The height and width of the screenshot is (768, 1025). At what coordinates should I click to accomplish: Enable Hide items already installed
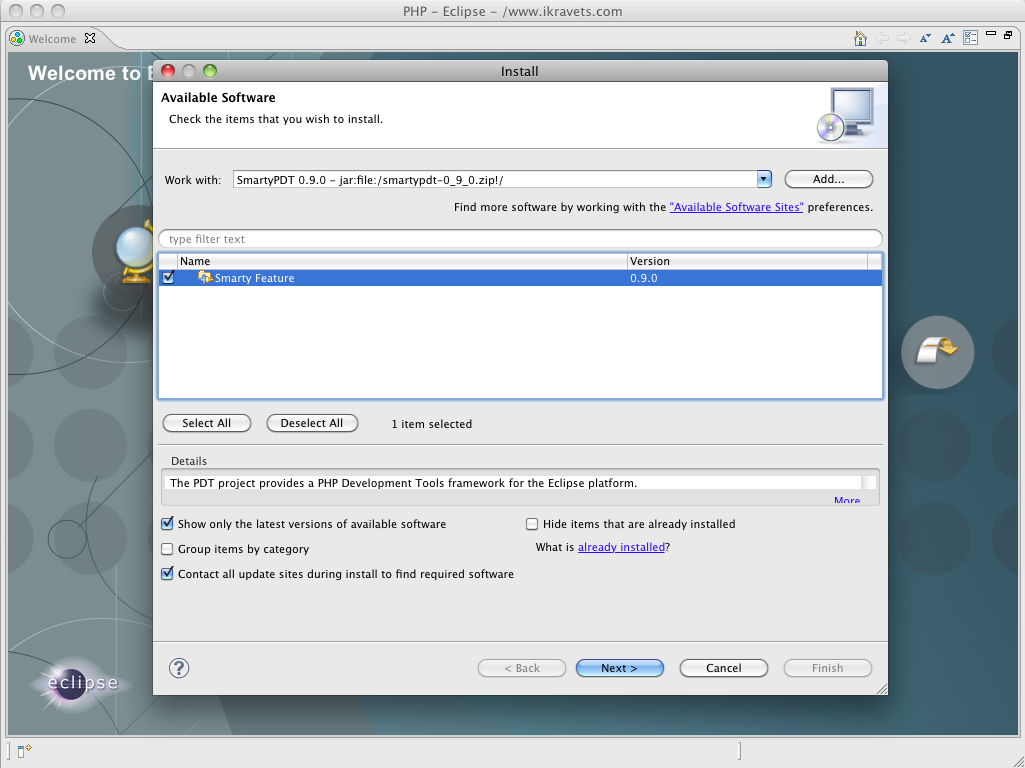coord(532,524)
